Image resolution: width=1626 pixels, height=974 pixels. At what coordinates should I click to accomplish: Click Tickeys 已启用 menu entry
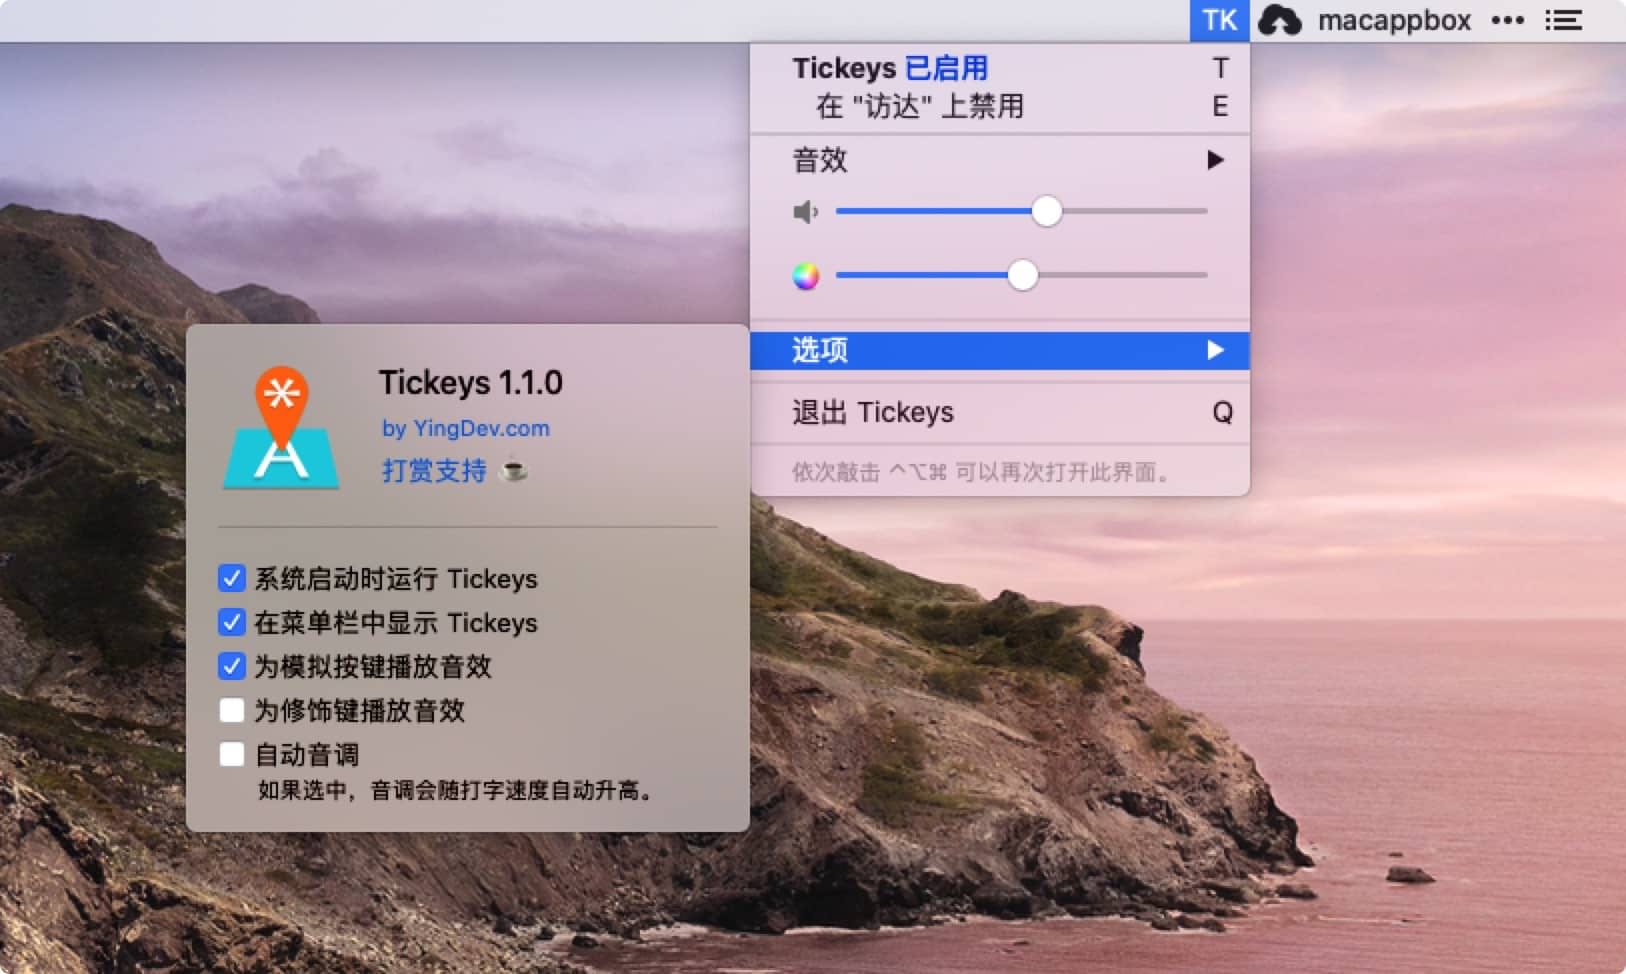tap(1000, 68)
